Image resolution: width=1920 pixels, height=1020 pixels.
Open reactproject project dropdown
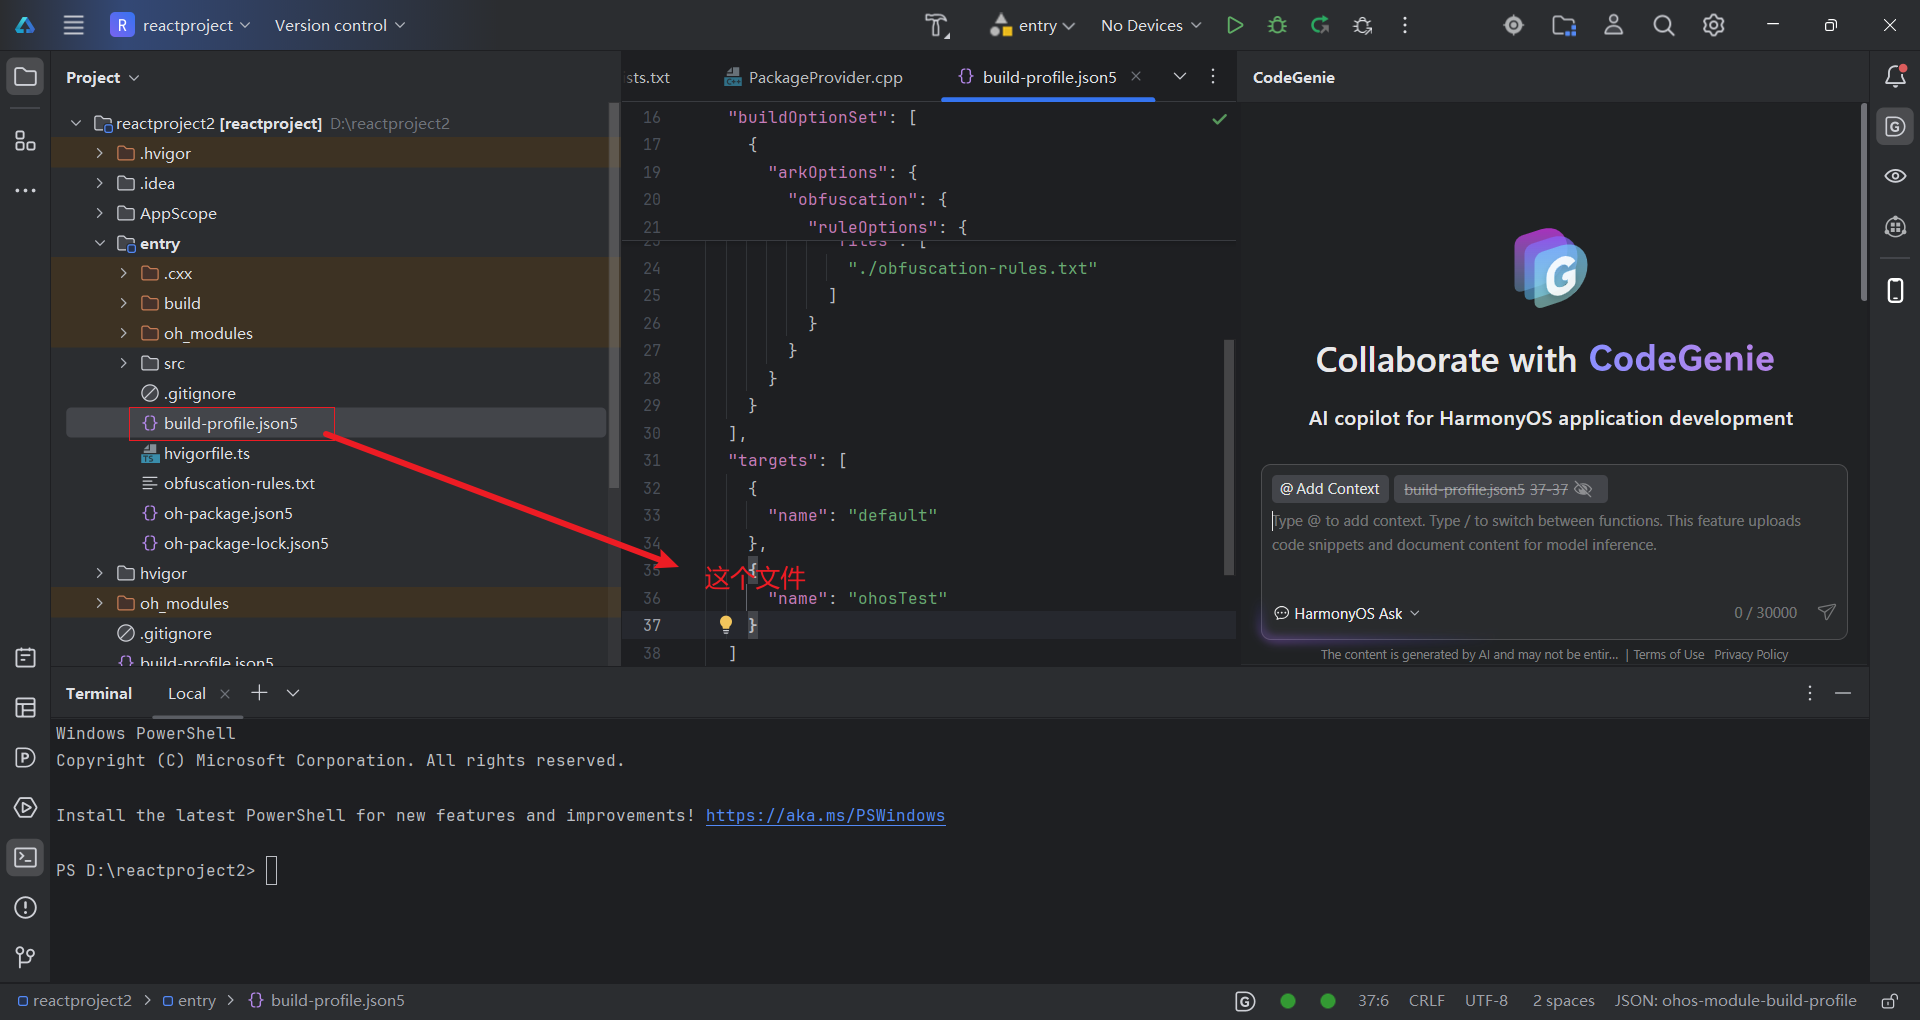click(181, 25)
